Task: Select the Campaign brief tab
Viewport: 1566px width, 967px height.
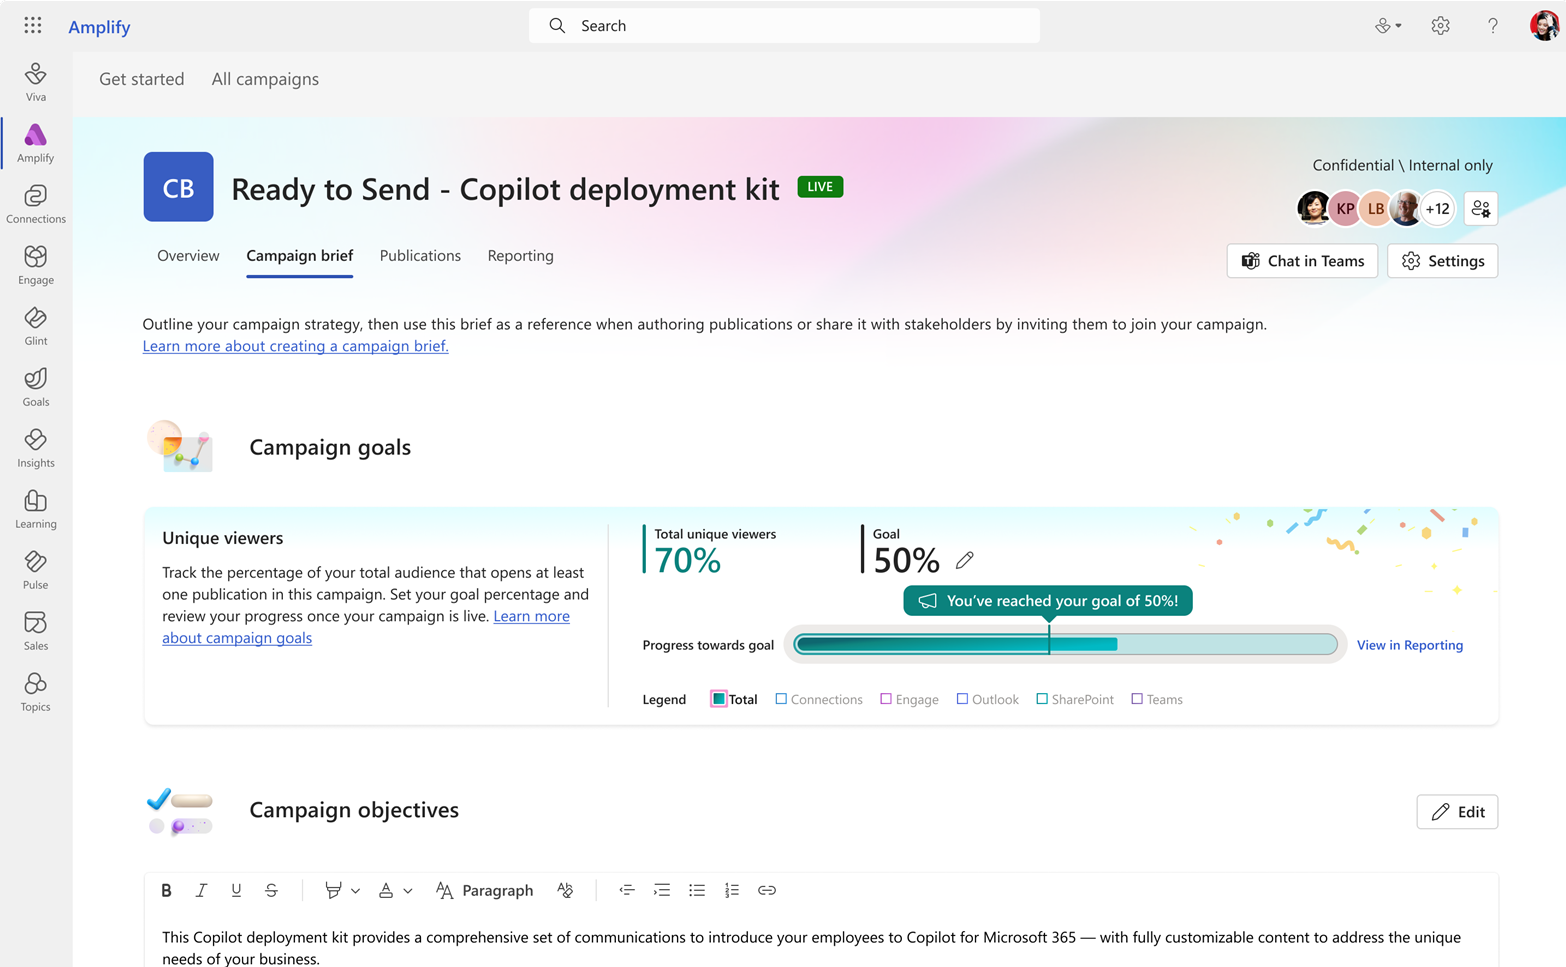Action: [x=300, y=256]
